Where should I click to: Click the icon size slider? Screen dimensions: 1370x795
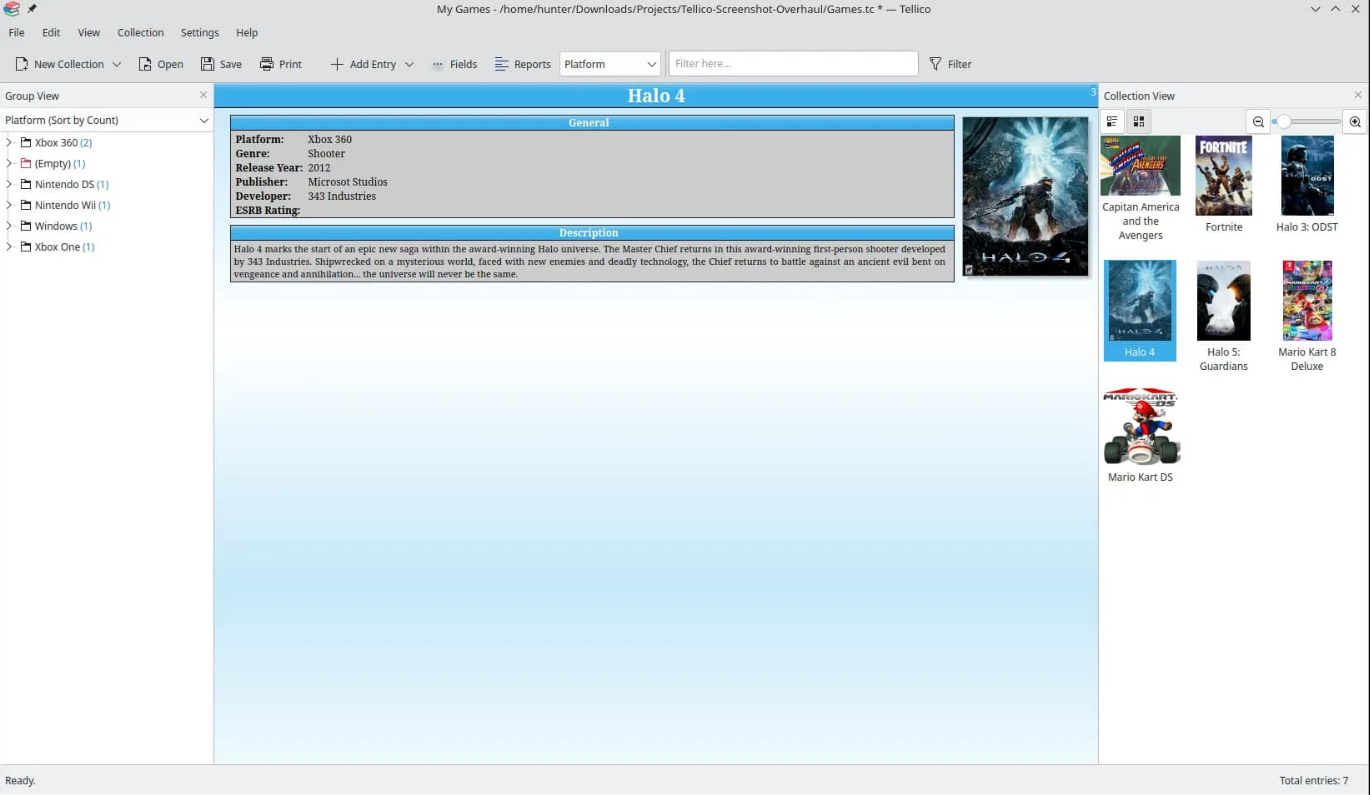[1307, 122]
